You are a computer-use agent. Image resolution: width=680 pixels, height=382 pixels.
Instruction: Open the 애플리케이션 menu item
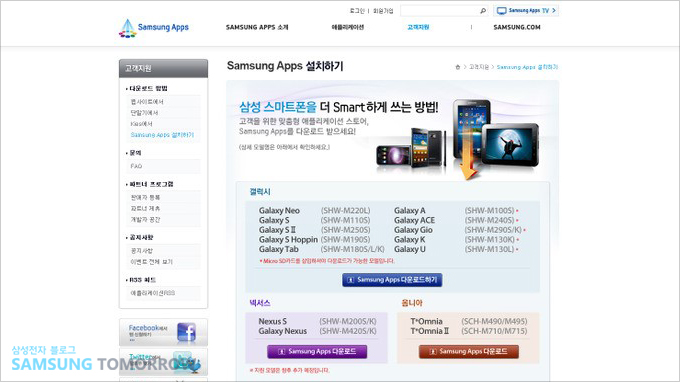pos(347,27)
